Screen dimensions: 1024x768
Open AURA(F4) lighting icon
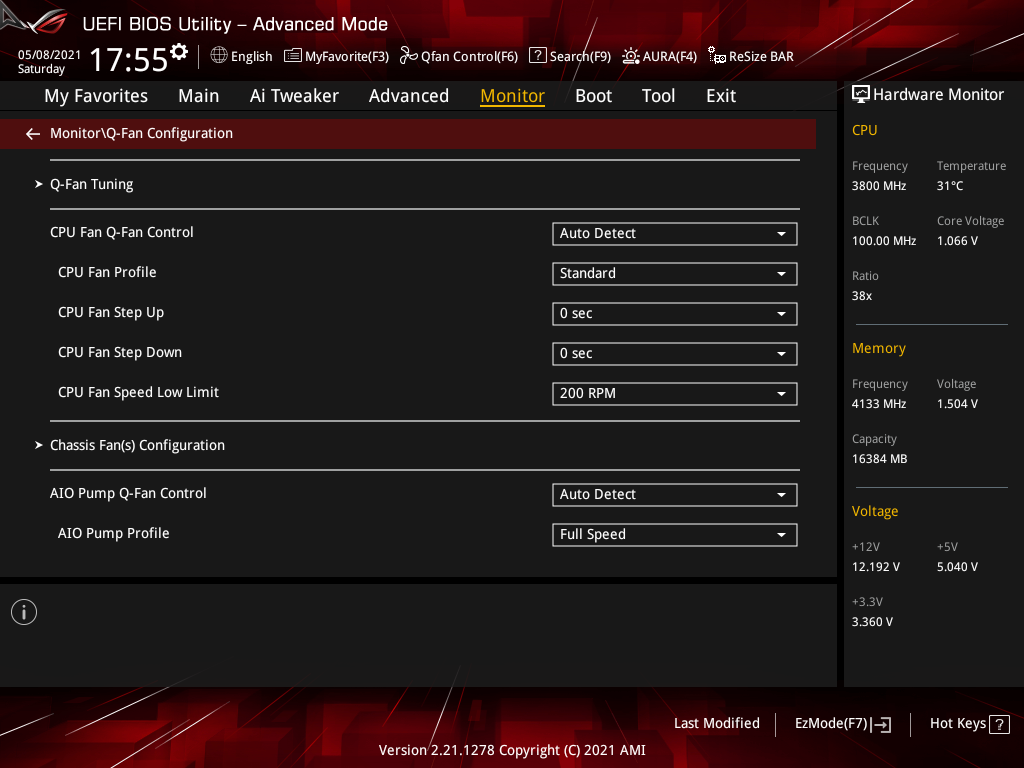click(630, 56)
